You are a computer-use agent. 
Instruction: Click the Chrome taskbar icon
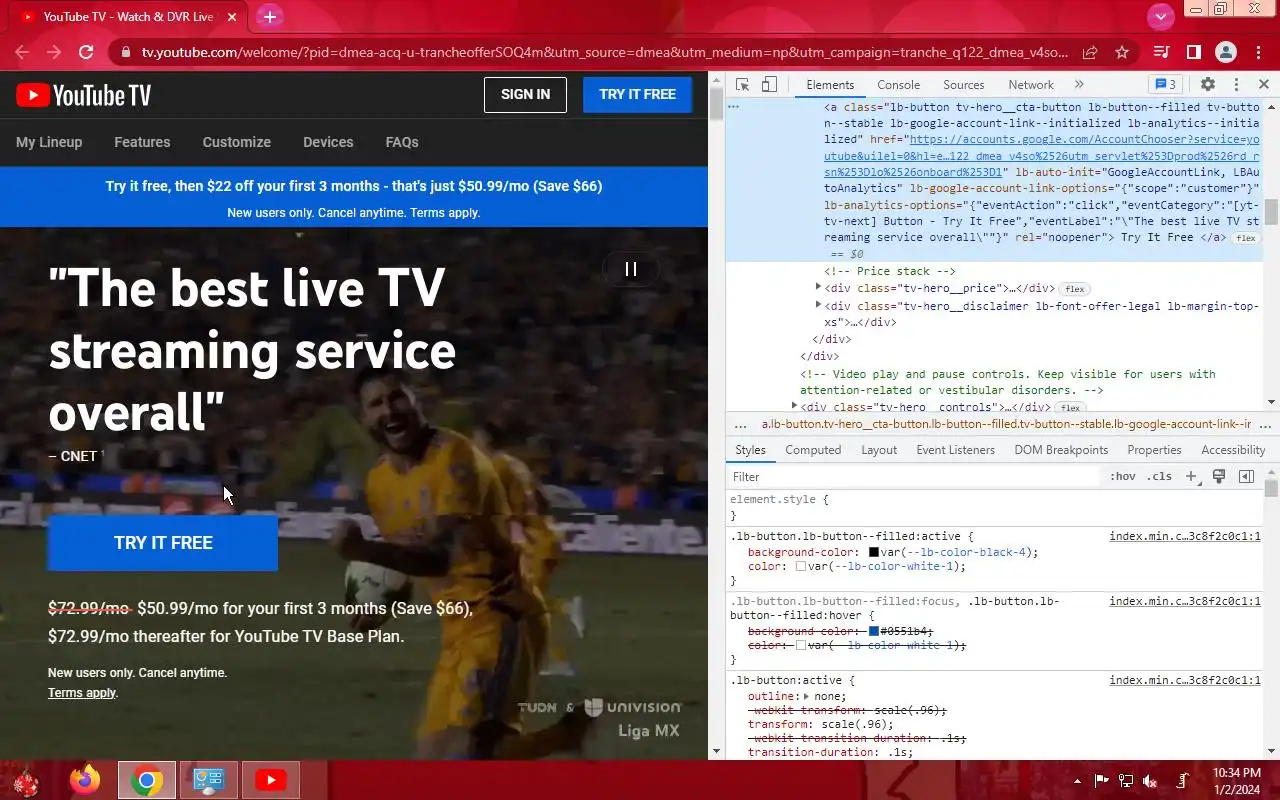(x=147, y=780)
